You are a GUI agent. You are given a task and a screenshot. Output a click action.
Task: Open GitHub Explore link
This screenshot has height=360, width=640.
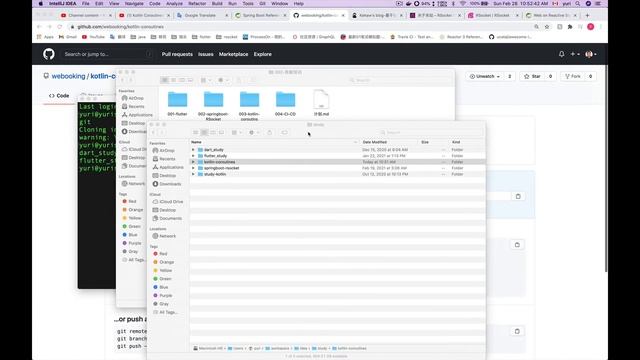pyautogui.click(x=262, y=54)
